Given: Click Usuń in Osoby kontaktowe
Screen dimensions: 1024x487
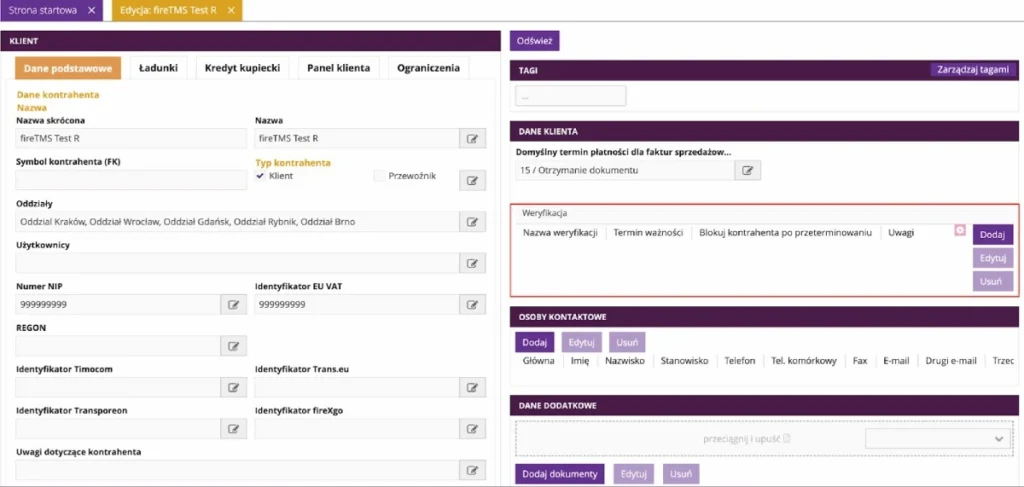Looking at the screenshot, I should click(627, 342).
